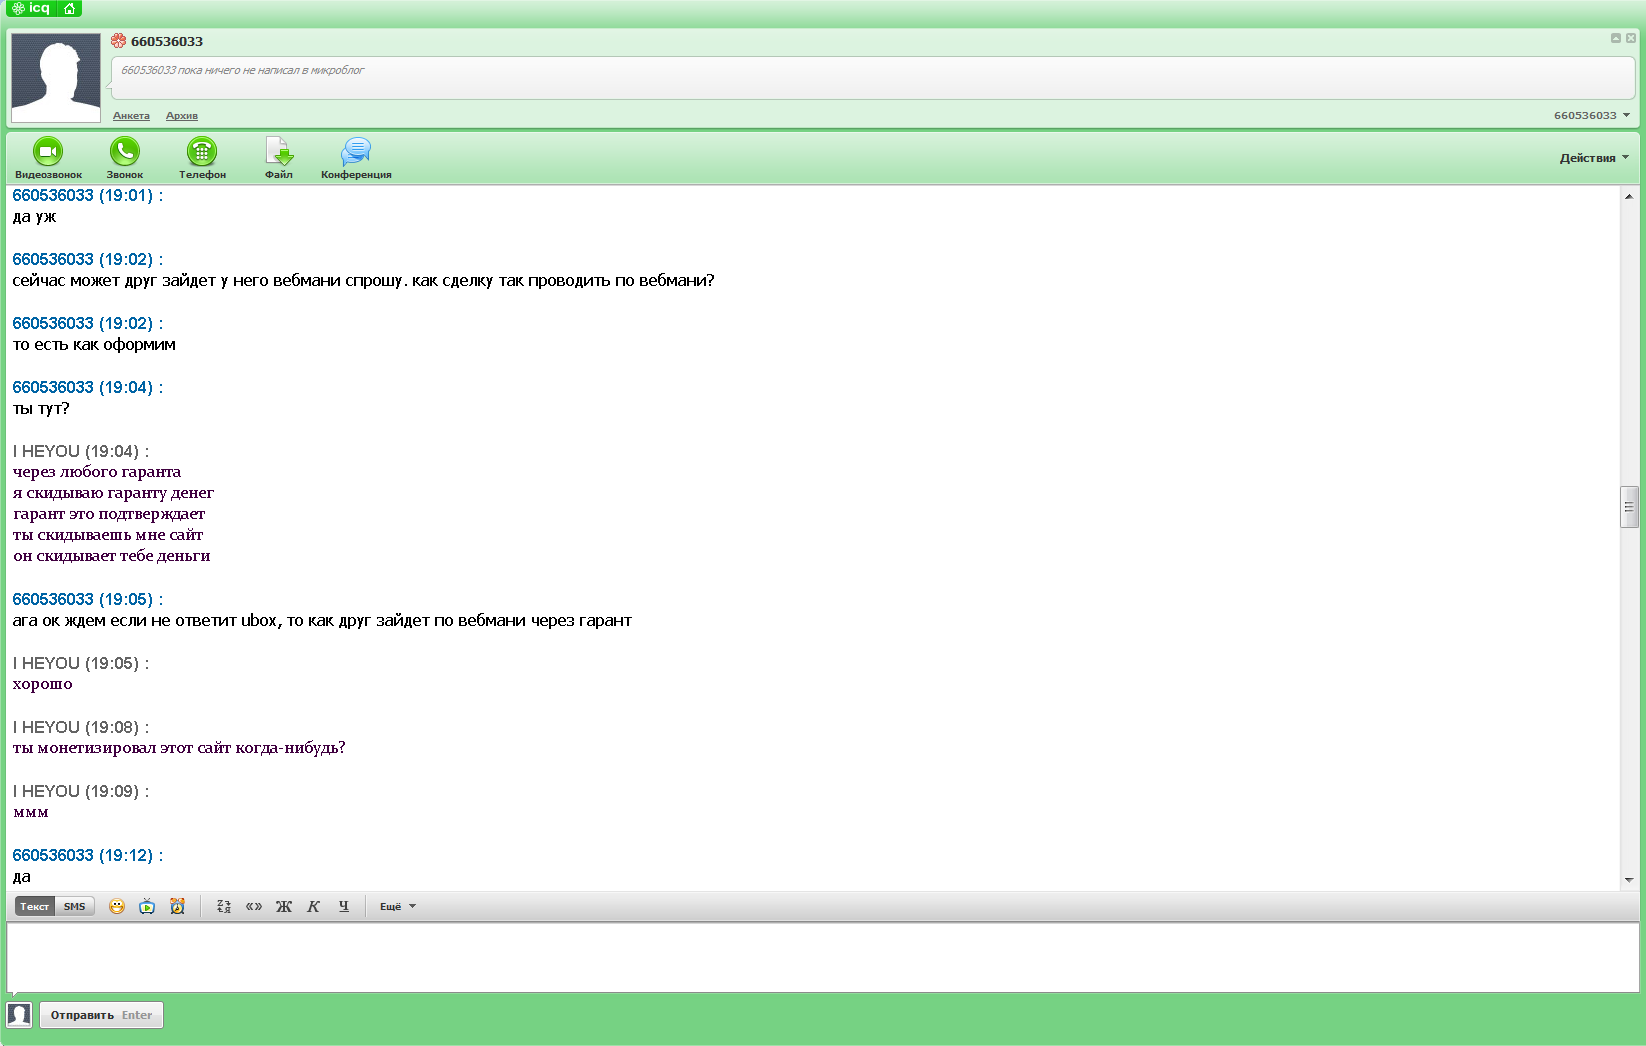Screen dimensions: 1646x1046
Task: Click the sender header 'I HEYOU (19:09)'
Action: point(81,791)
